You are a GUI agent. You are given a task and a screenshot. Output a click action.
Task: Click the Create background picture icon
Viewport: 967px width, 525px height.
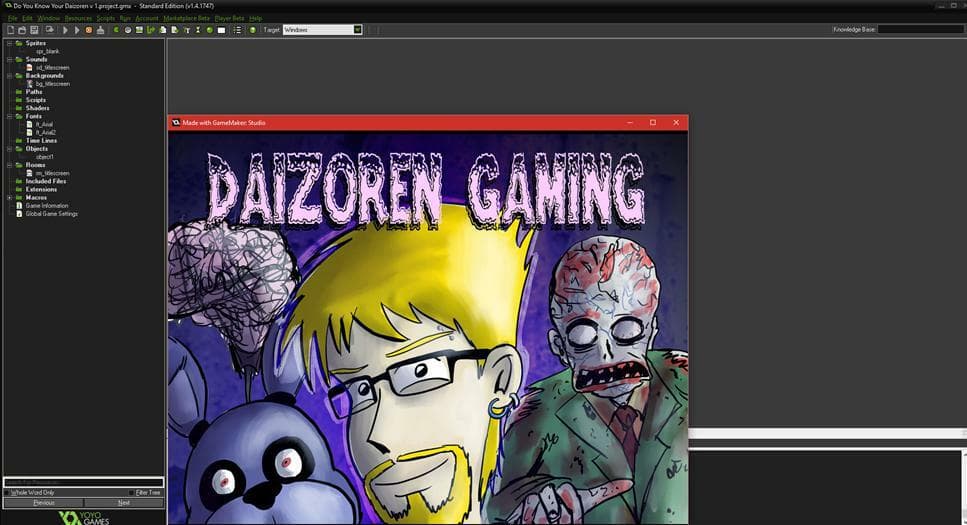click(139, 30)
